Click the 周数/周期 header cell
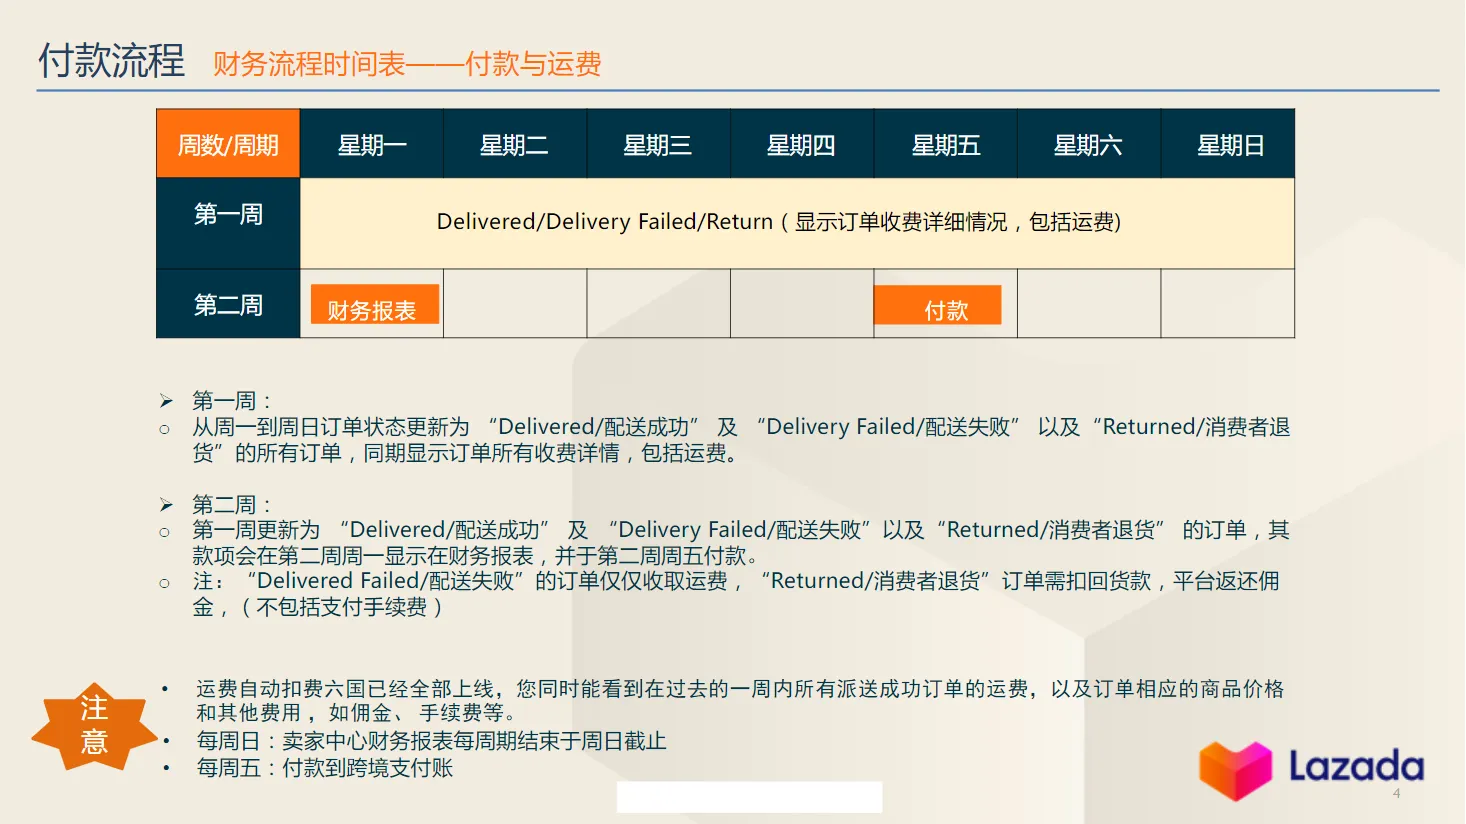Viewport: 1466px width, 824px height. [227, 143]
